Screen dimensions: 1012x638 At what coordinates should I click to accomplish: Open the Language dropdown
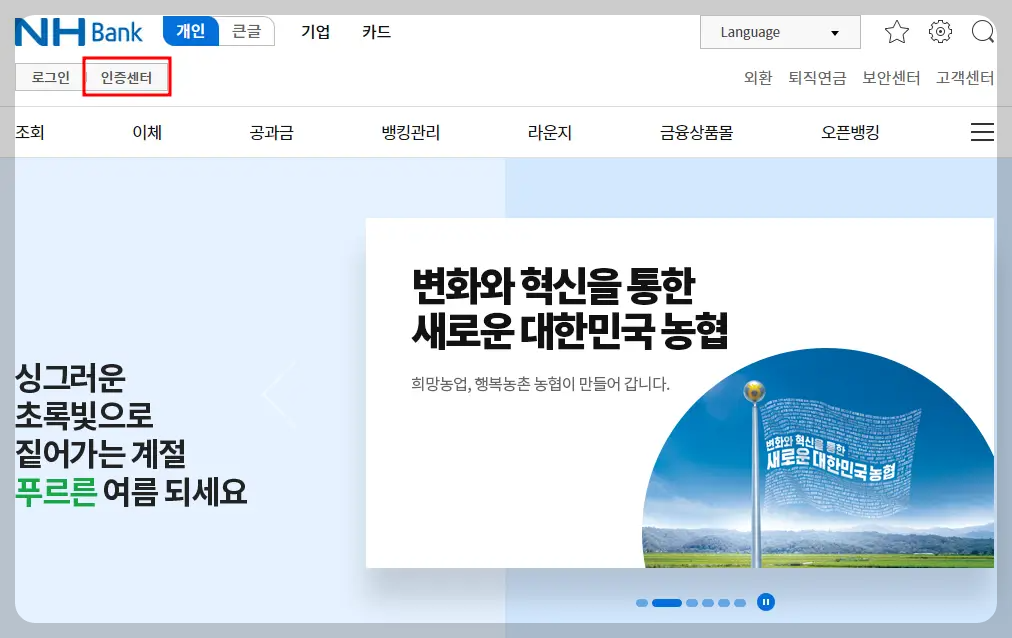[780, 31]
